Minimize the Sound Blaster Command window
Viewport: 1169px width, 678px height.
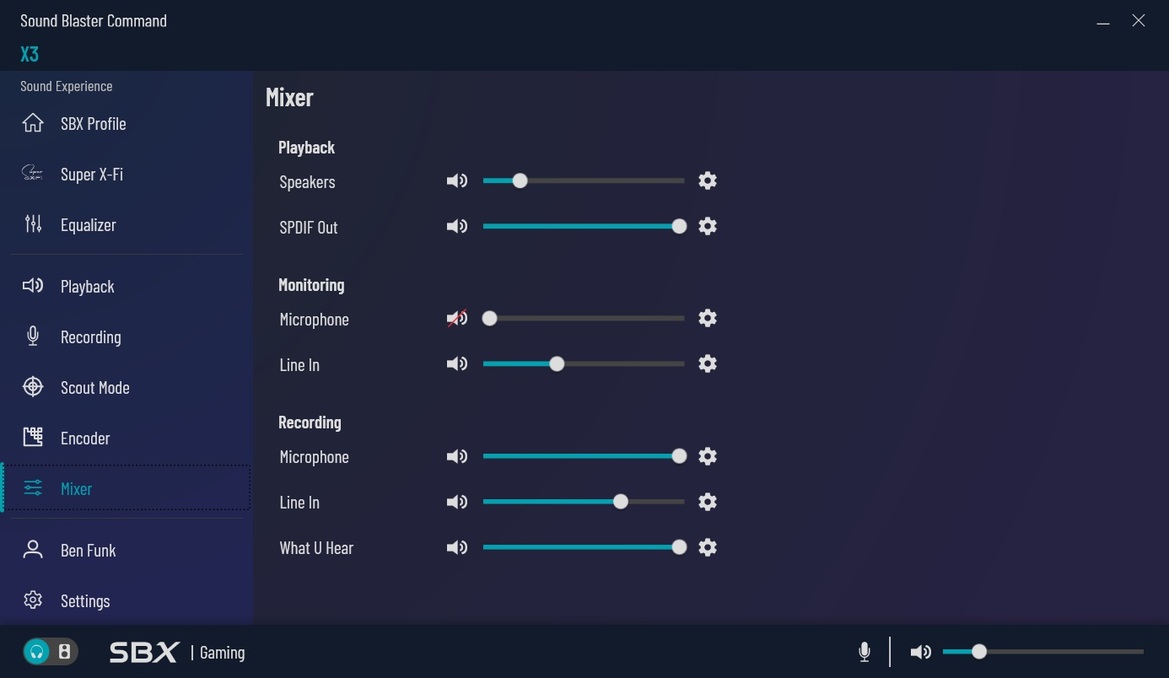[1103, 21]
